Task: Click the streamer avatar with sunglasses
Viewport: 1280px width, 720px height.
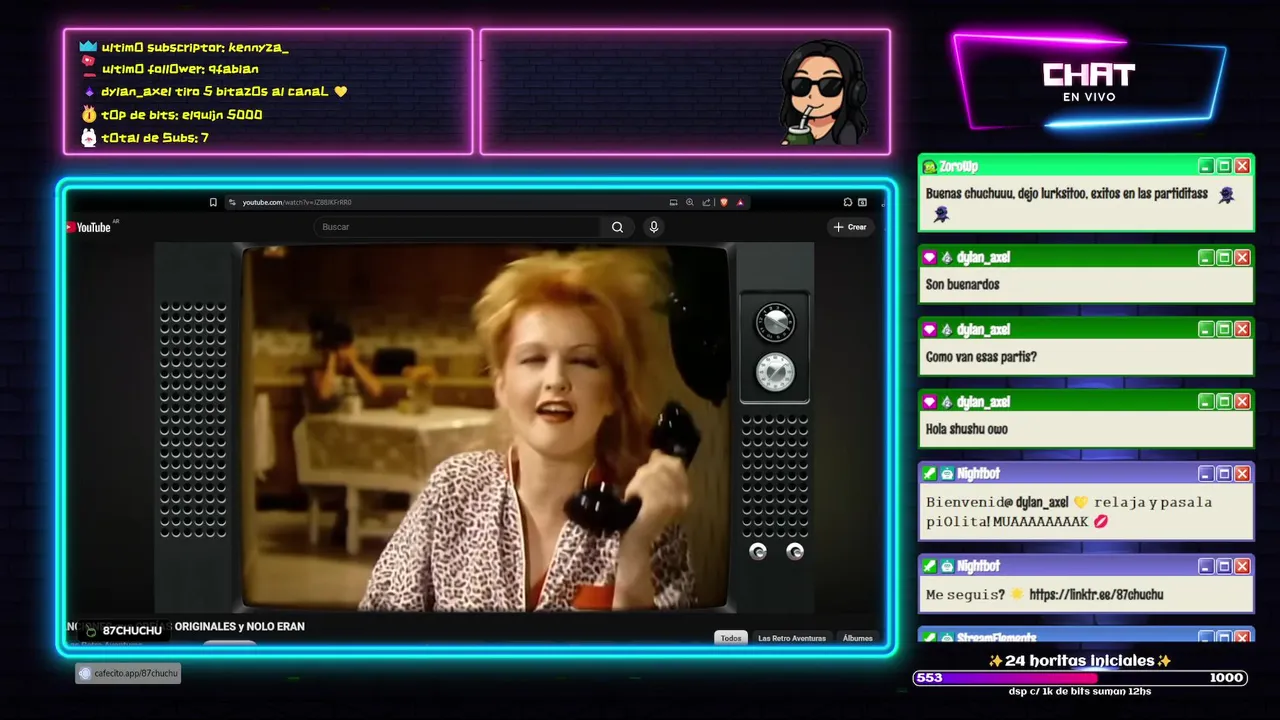Action: [x=822, y=92]
